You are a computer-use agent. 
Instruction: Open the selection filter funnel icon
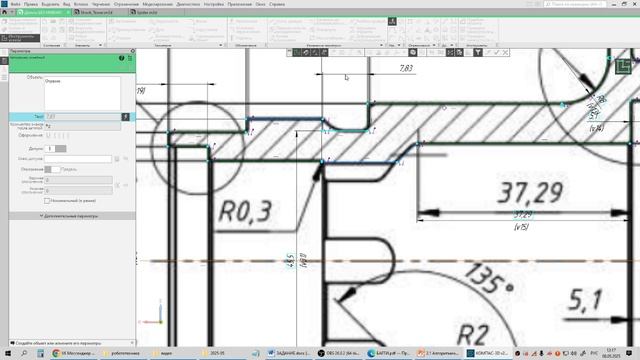pyautogui.click(x=478, y=52)
